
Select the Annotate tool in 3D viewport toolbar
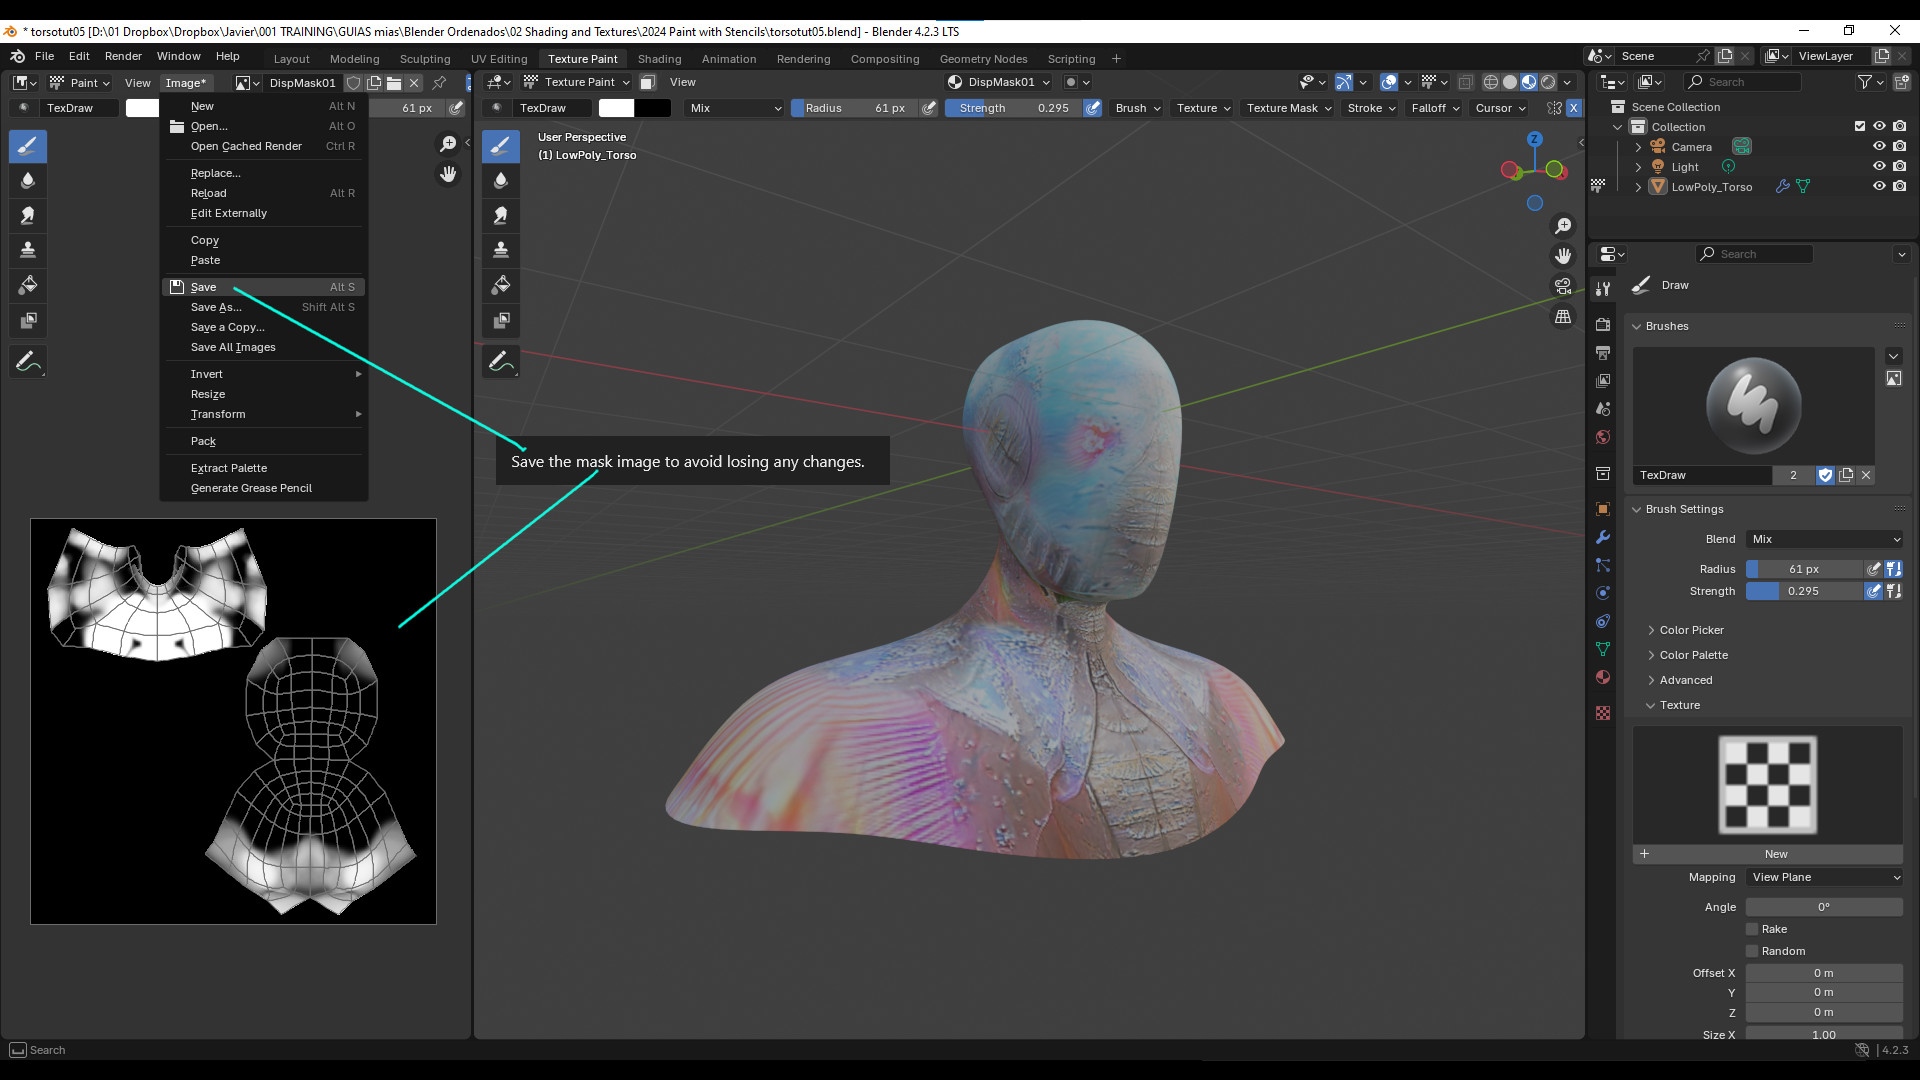pyautogui.click(x=501, y=362)
